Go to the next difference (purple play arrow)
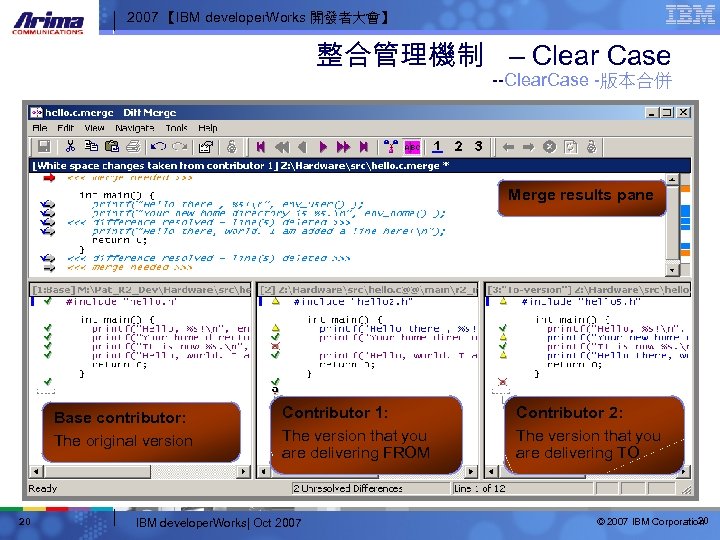 click(323, 147)
